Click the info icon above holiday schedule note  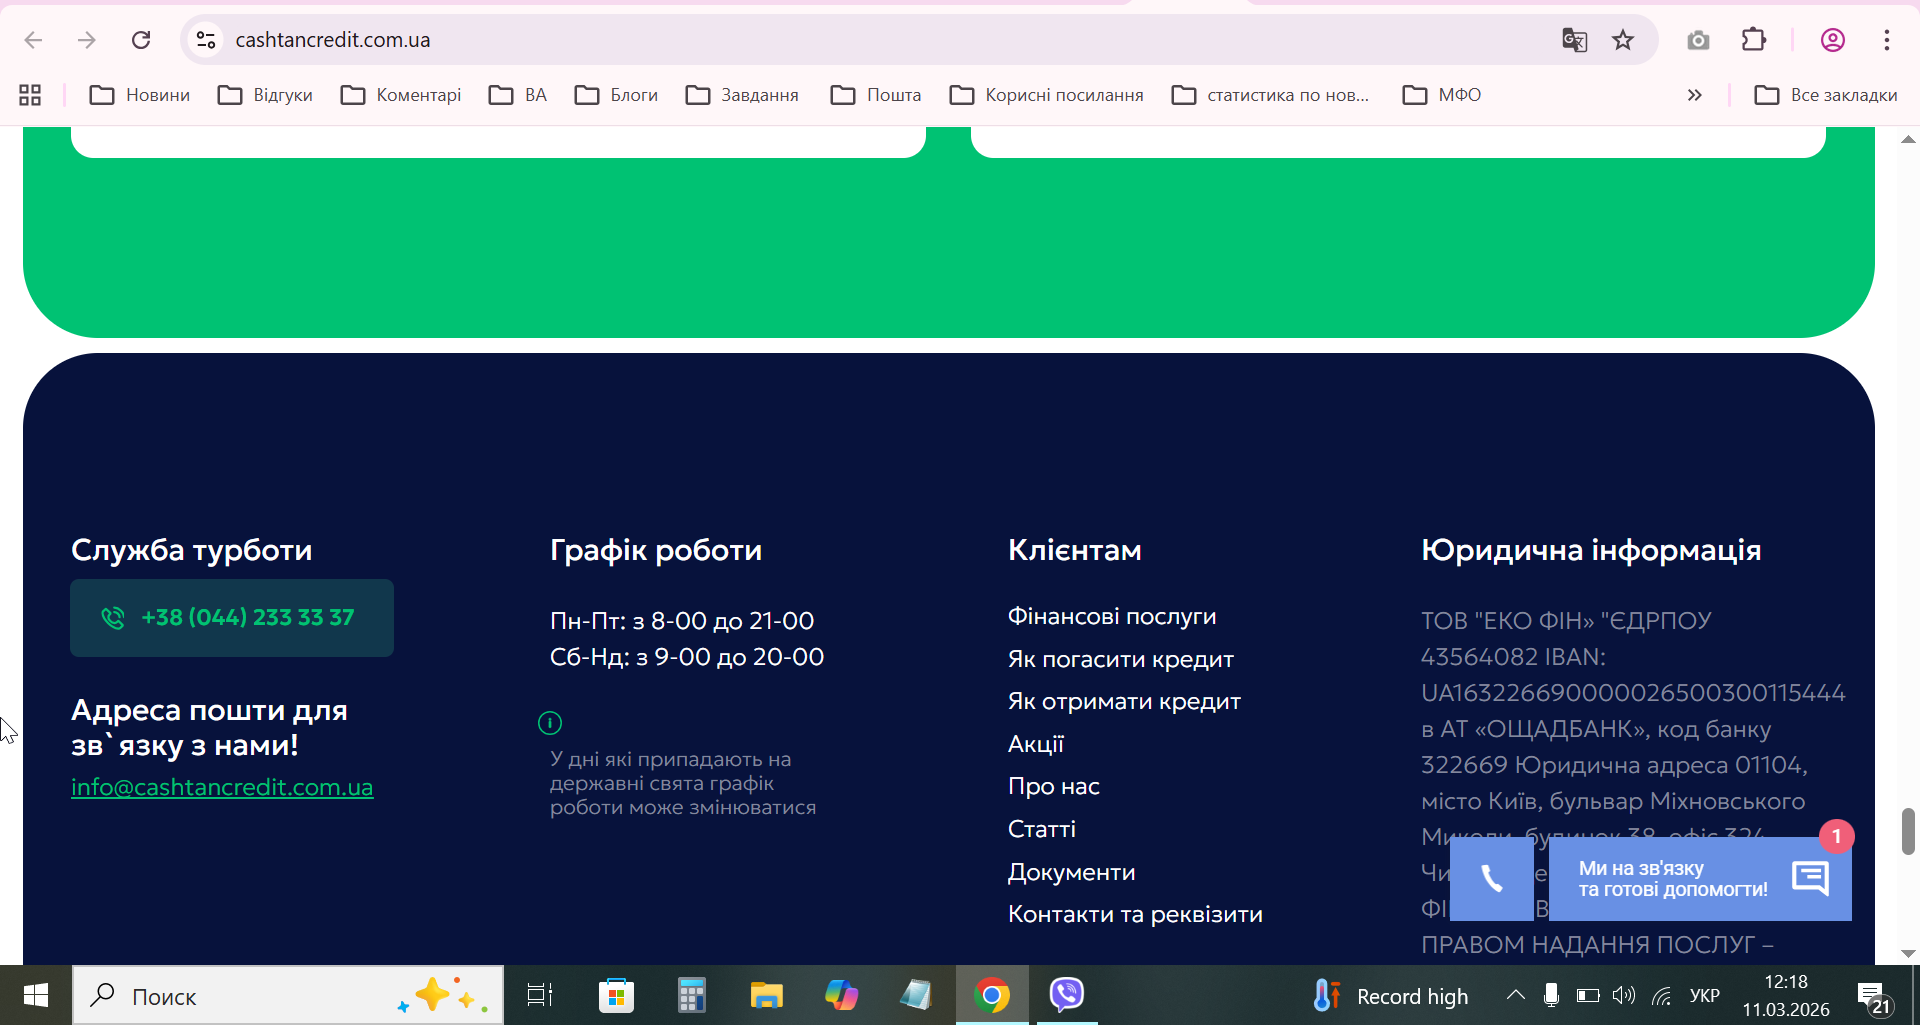(x=550, y=722)
